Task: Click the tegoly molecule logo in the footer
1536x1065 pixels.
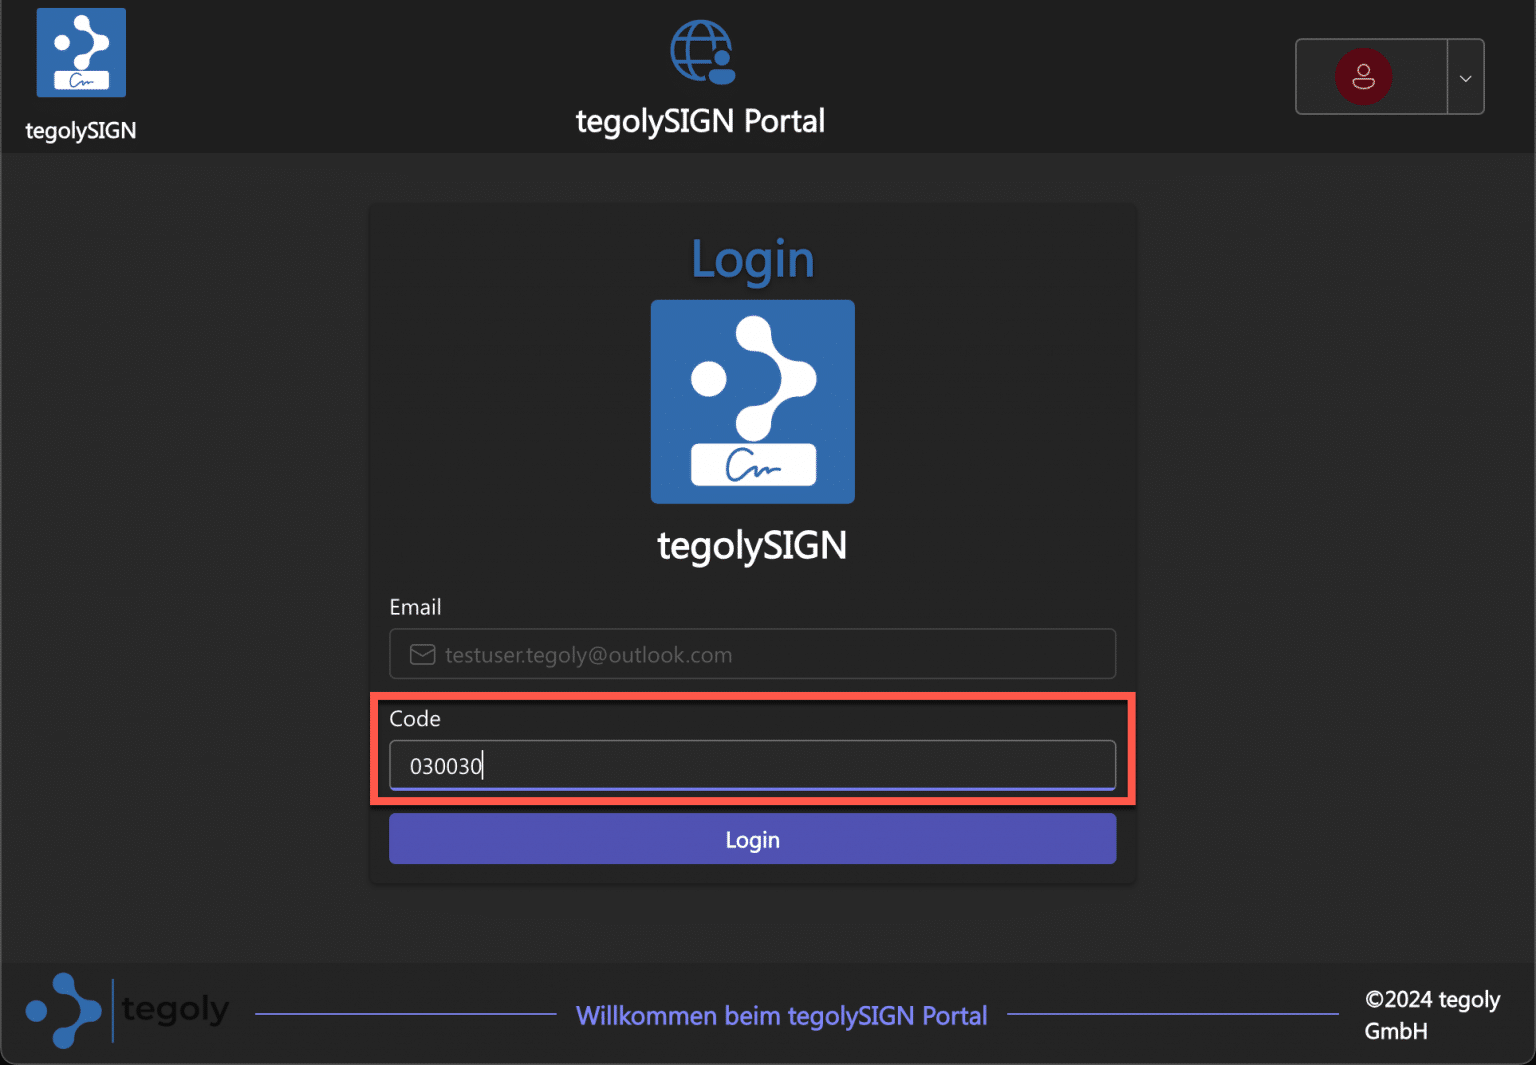Action: pyautogui.click(x=62, y=1010)
